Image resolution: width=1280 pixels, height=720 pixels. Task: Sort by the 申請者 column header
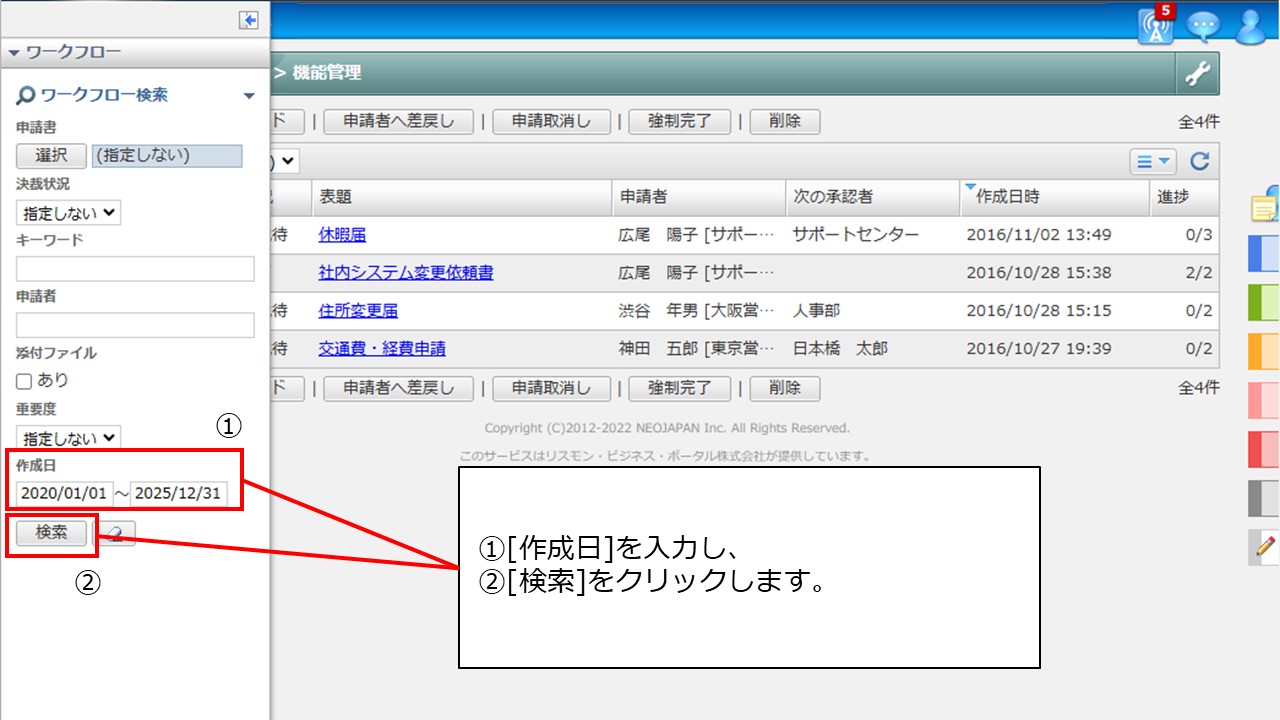[643, 197]
